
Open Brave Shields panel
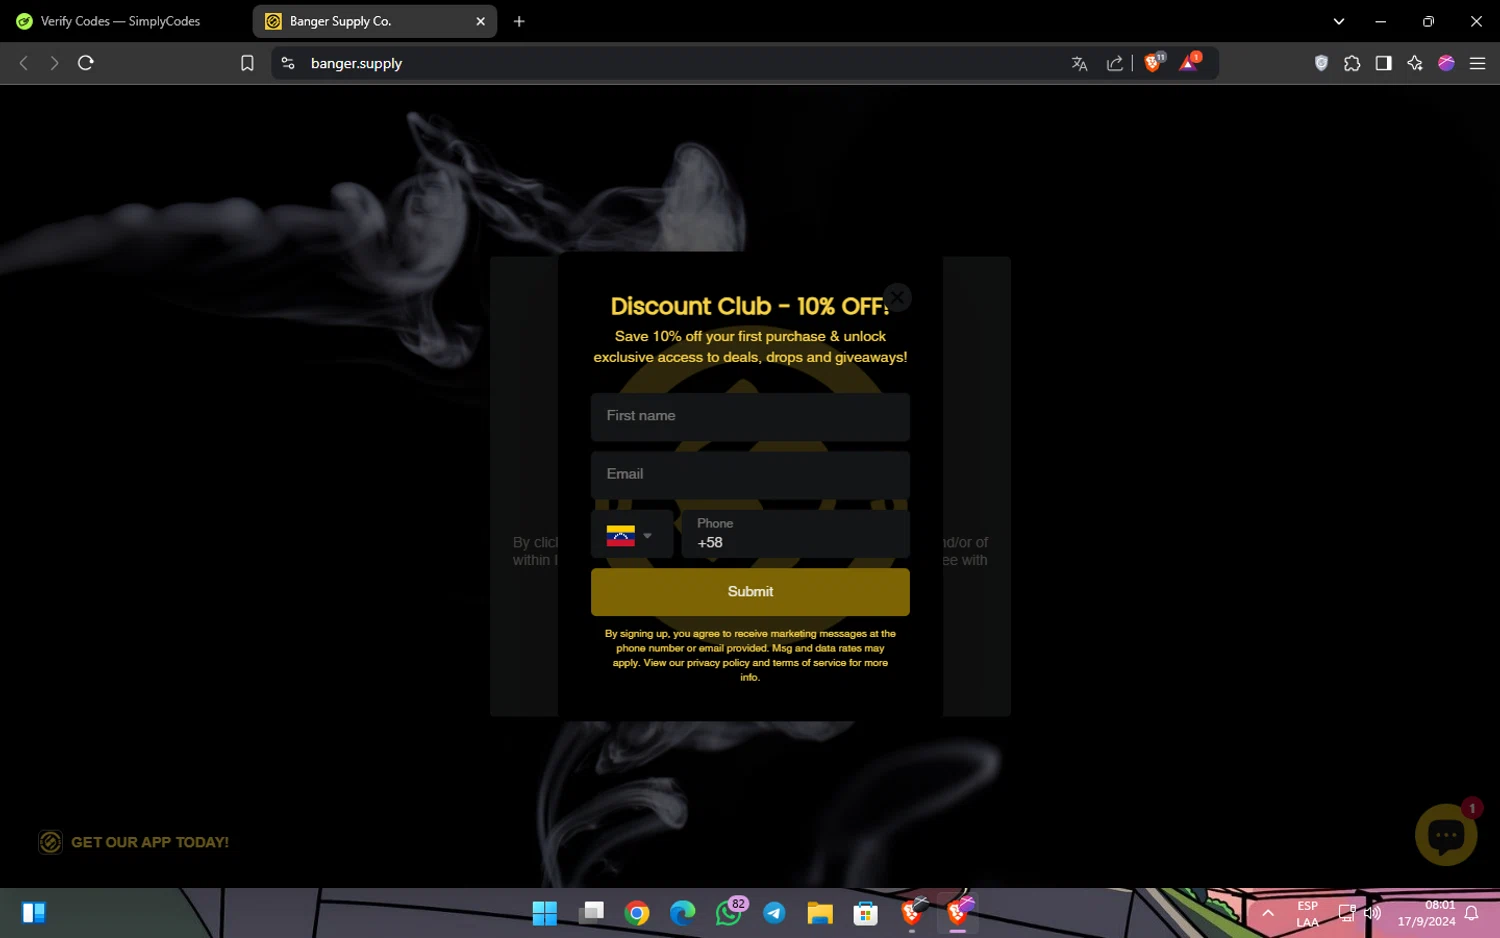1153,63
